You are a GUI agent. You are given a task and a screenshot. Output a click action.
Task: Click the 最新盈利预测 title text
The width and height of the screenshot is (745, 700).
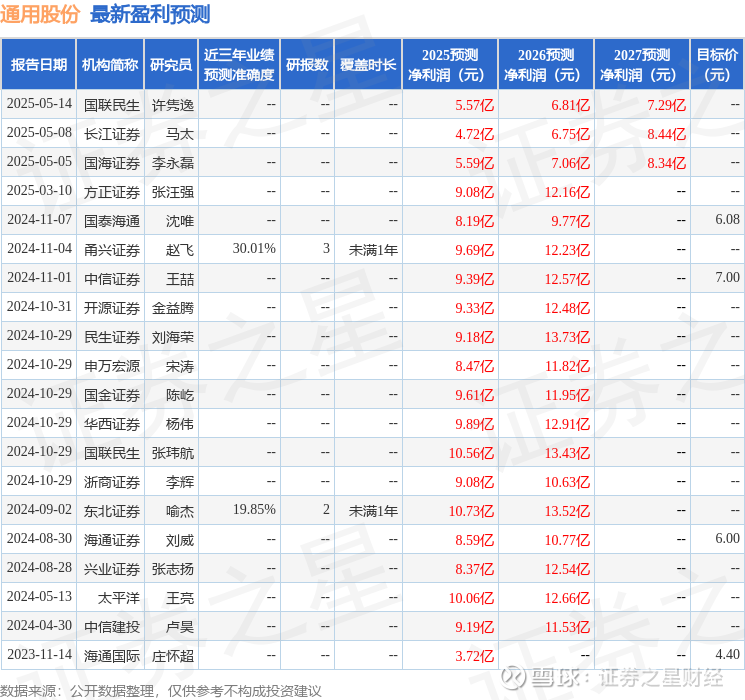pyautogui.click(x=150, y=14)
